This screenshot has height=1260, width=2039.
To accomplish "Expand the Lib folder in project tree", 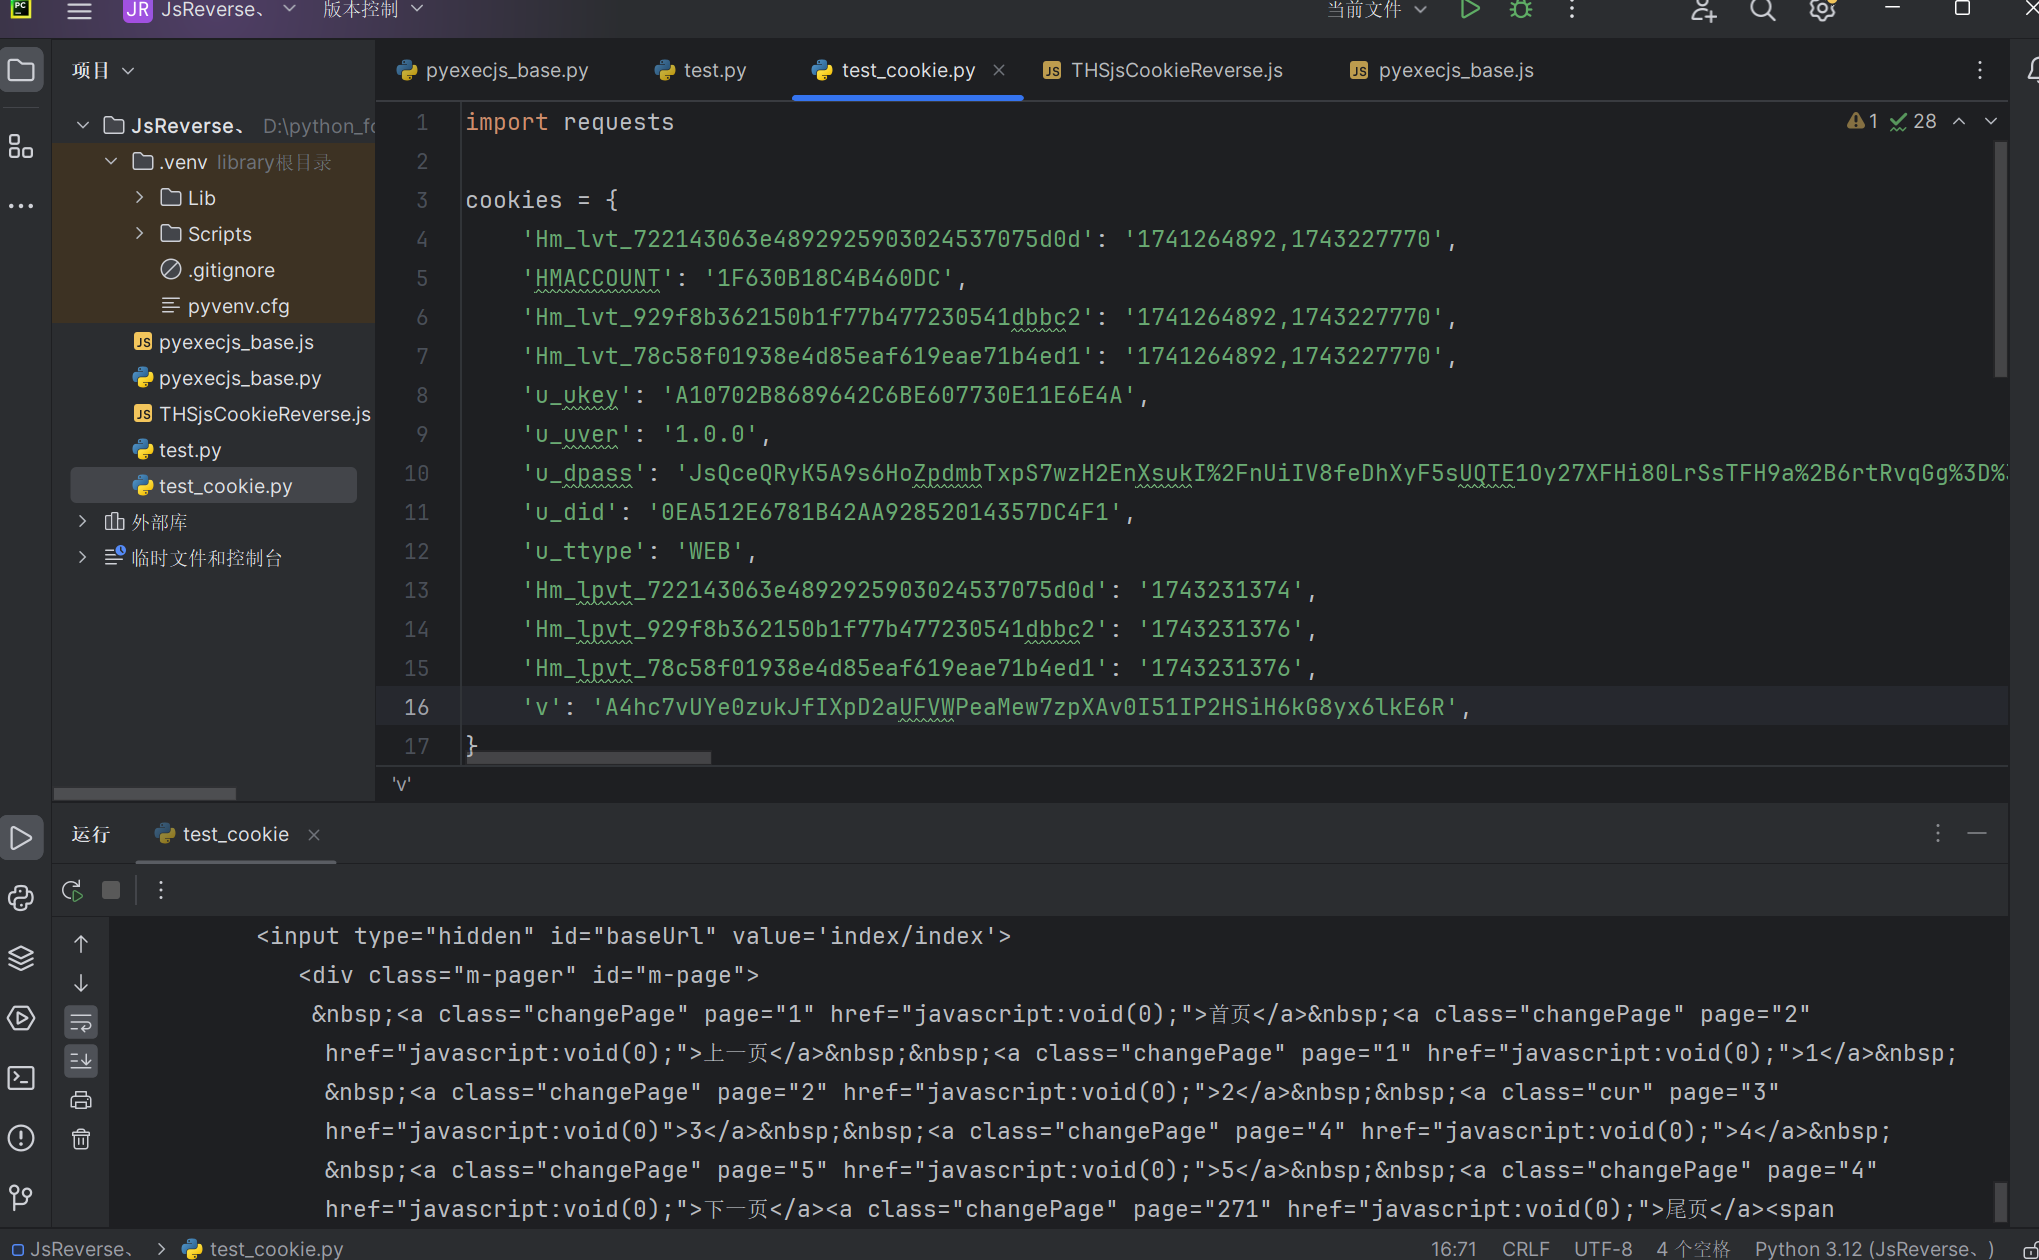I will point(140,198).
